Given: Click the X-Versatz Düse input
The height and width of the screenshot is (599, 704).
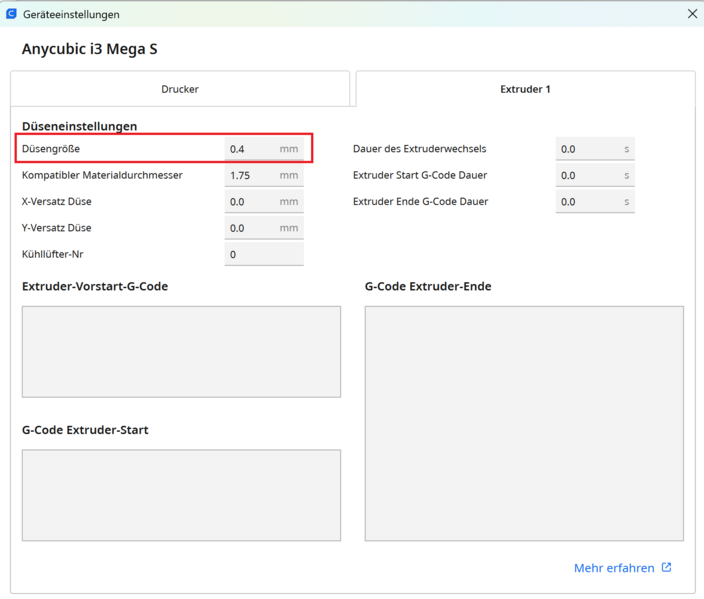Looking at the screenshot, I should click(264, 202).
